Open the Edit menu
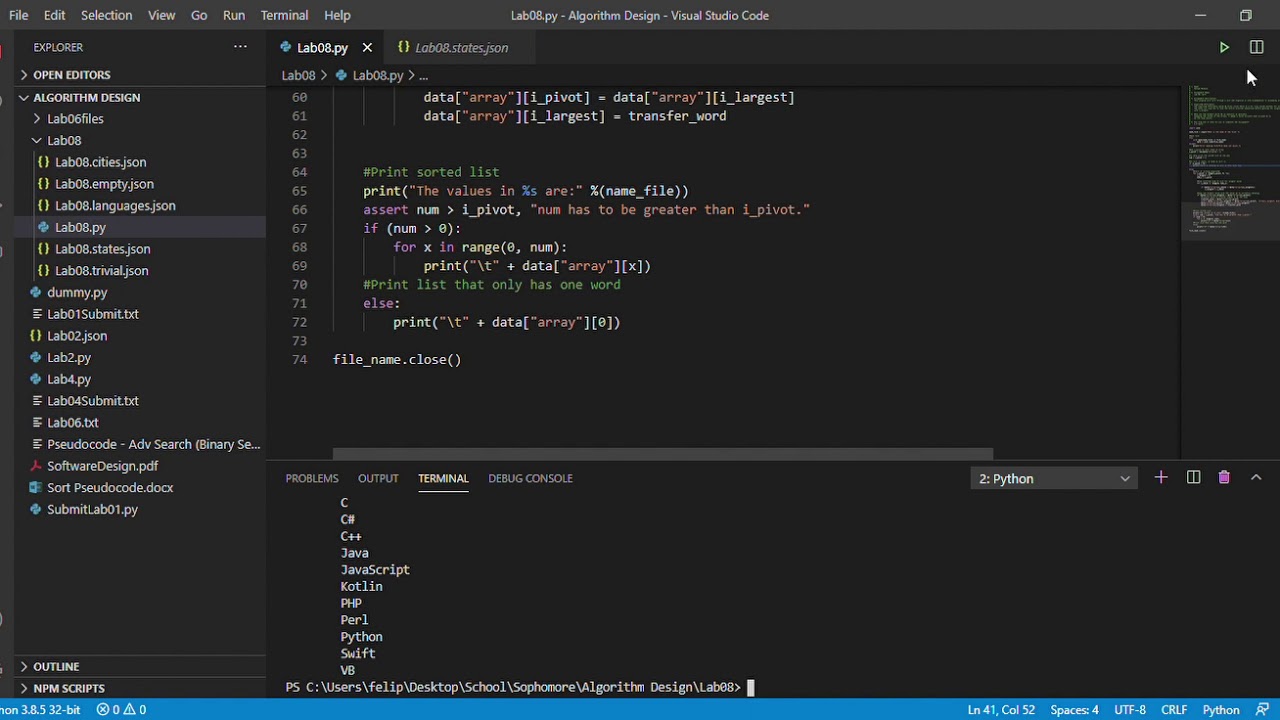The image size is (1280, 720). (55, 15)
